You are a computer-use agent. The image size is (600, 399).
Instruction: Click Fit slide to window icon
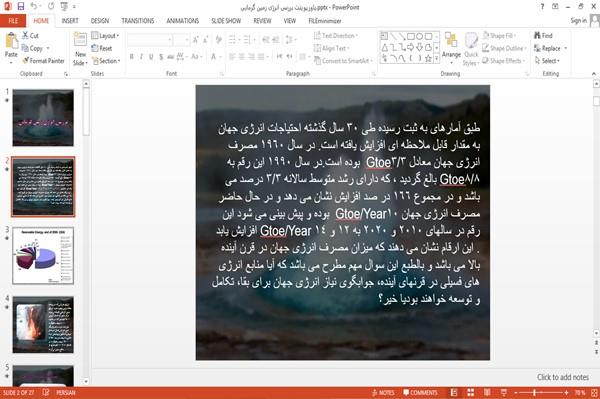click(x=594, y=392)
